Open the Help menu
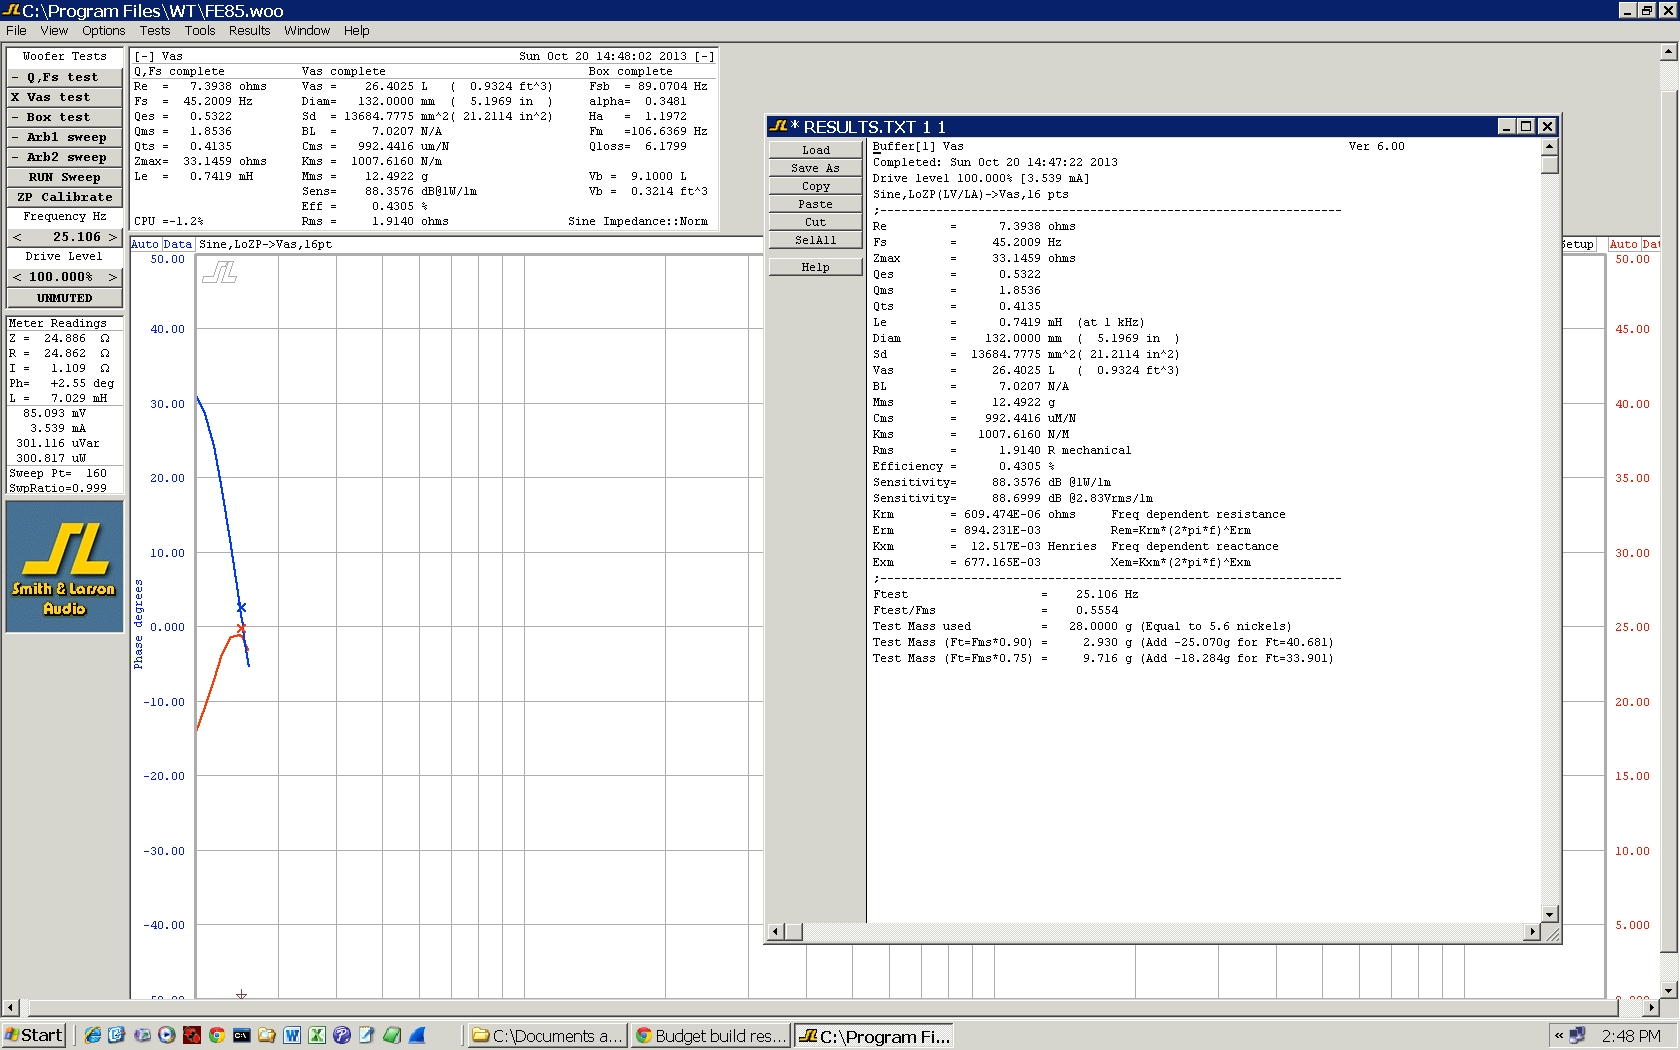1680x1050 pixels. click(357, 30)
